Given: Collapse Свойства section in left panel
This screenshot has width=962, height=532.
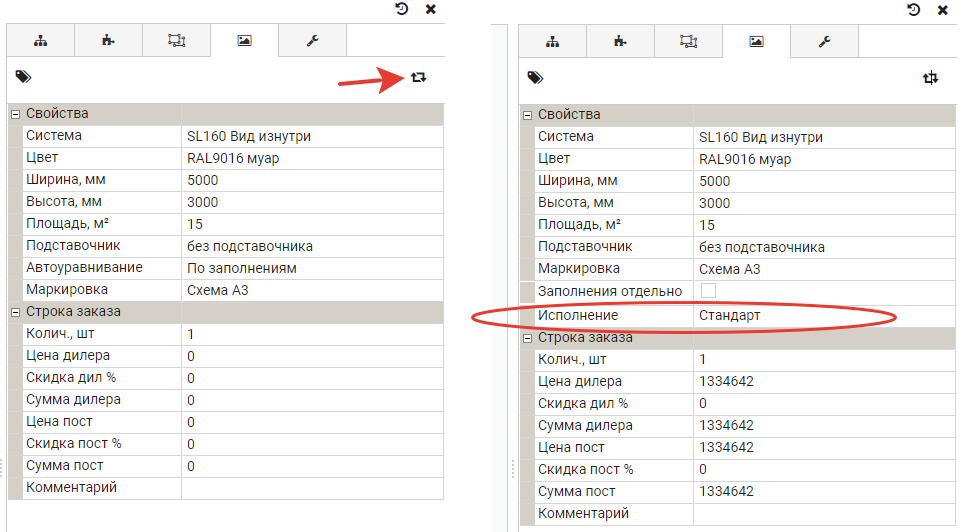Looking at the screenshot, I should click(x=15, y=114).
